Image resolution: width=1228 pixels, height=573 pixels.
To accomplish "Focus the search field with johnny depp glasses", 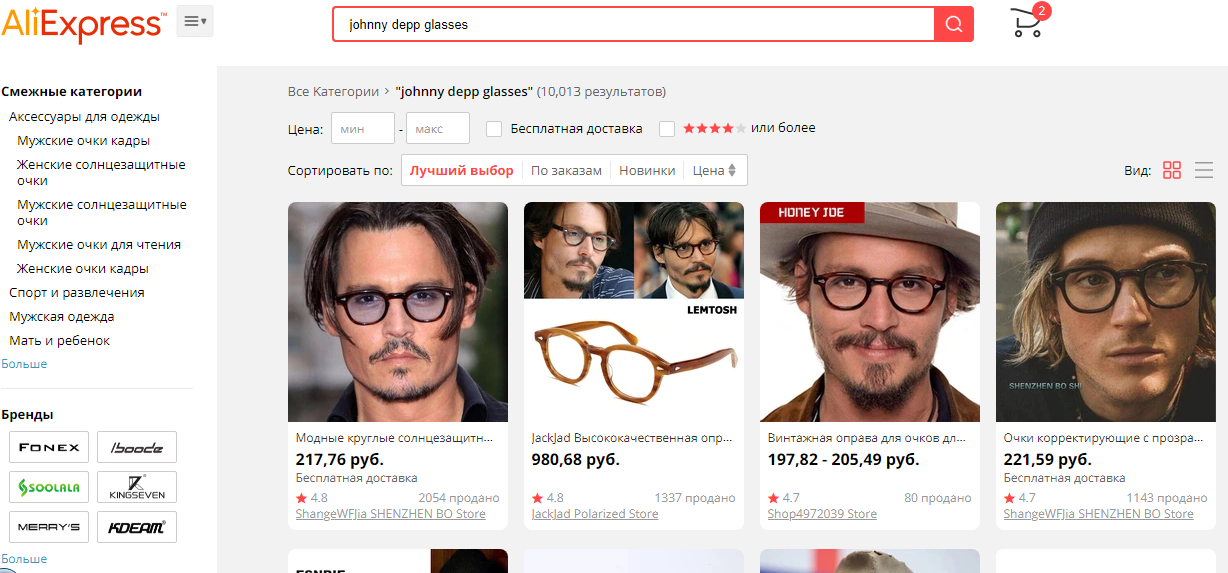I will pos(633,24).
